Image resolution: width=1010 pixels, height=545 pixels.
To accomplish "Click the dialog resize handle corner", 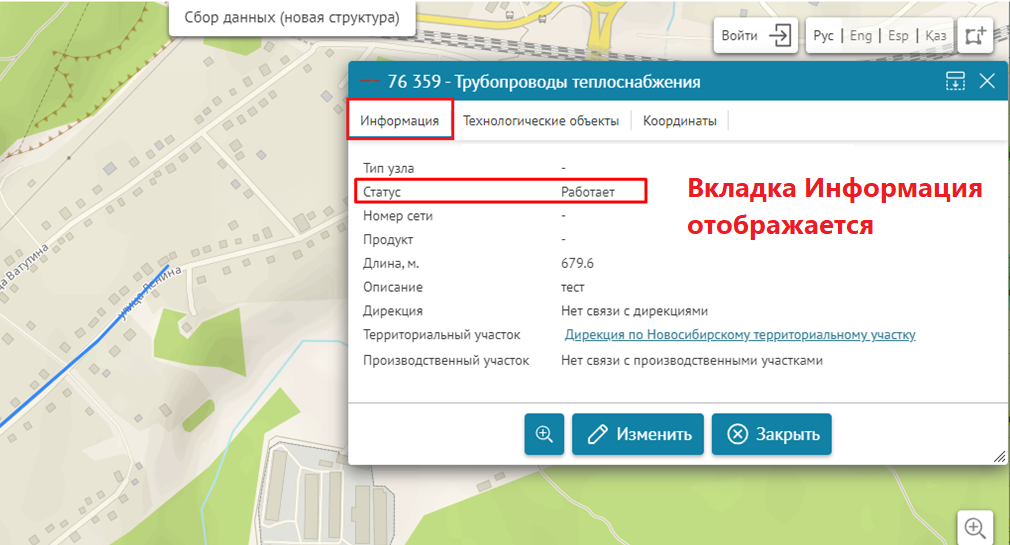I will (999, 456).
